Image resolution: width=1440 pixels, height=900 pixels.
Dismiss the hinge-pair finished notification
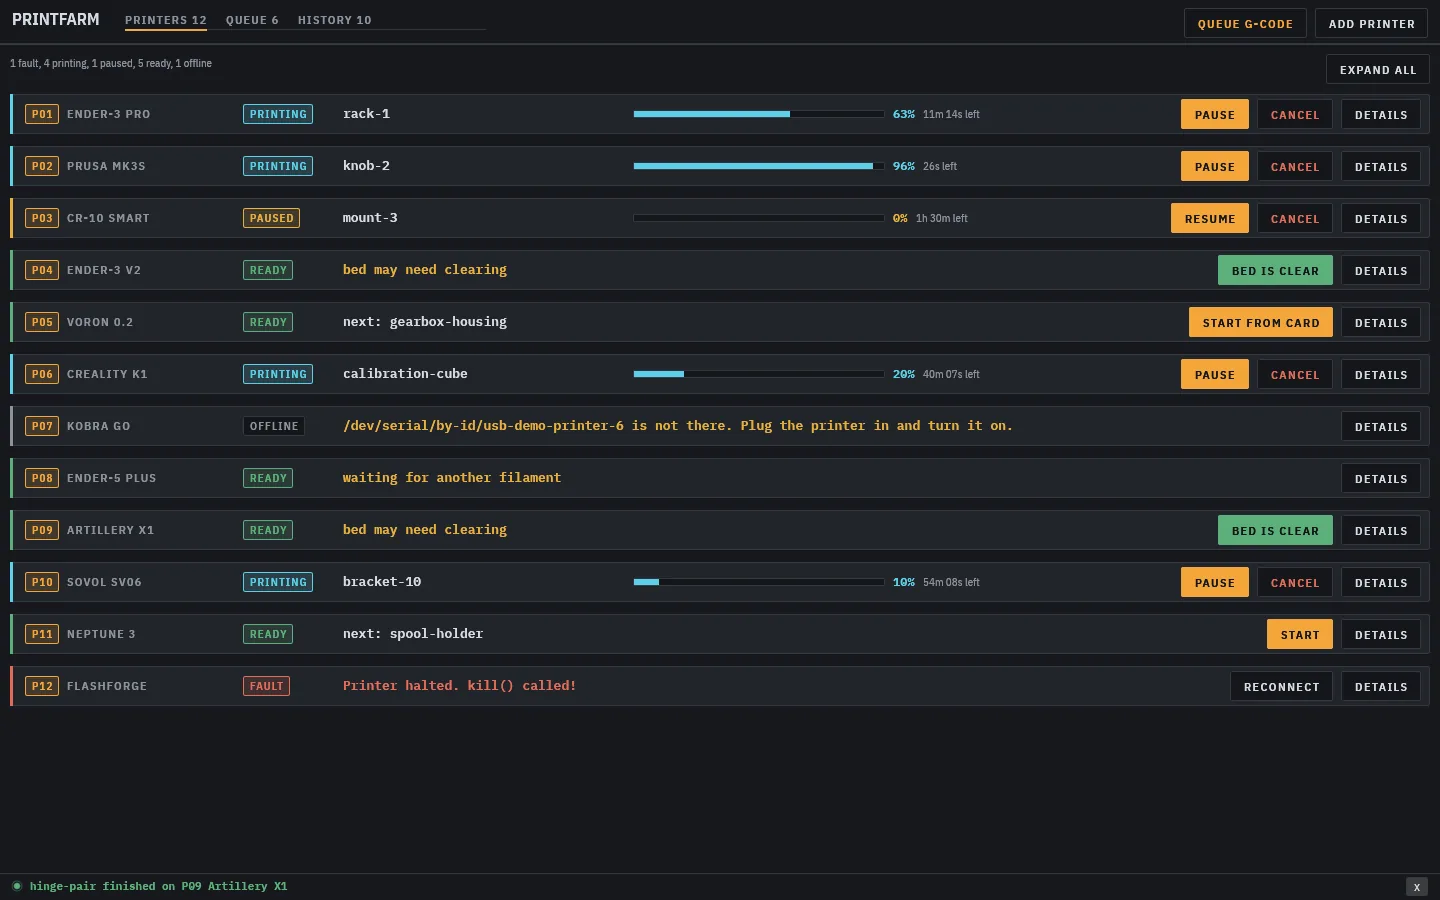click(x=1416, y=887)
